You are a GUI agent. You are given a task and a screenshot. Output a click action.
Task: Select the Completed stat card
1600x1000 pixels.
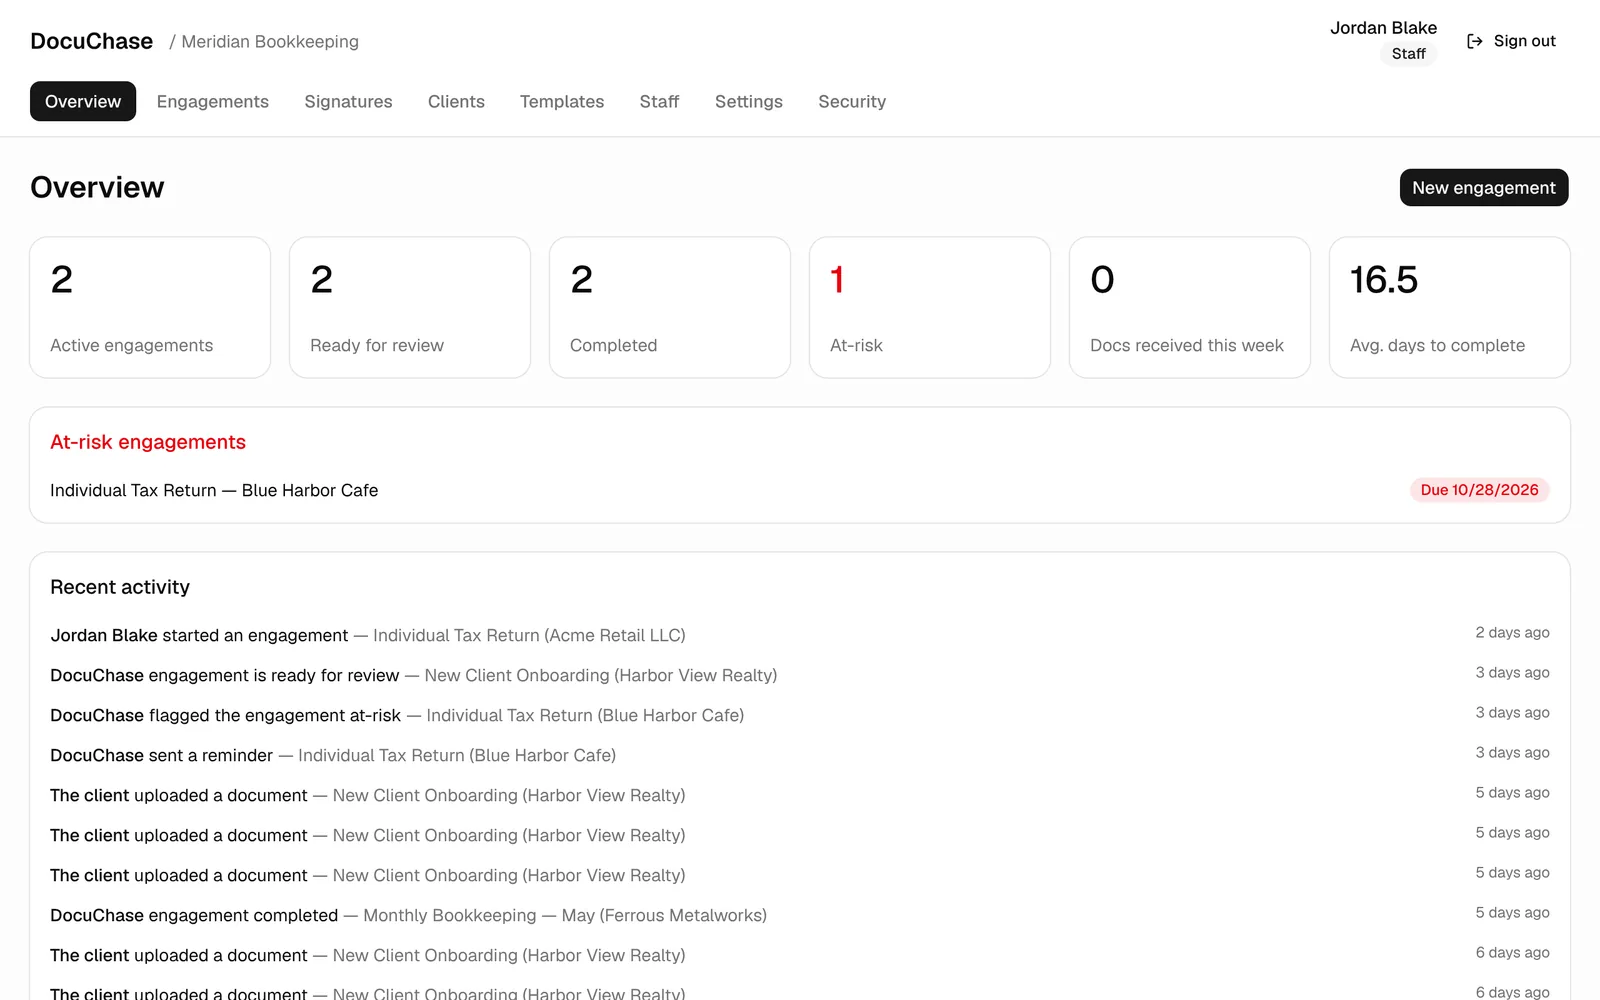click(x=670, y=307)
